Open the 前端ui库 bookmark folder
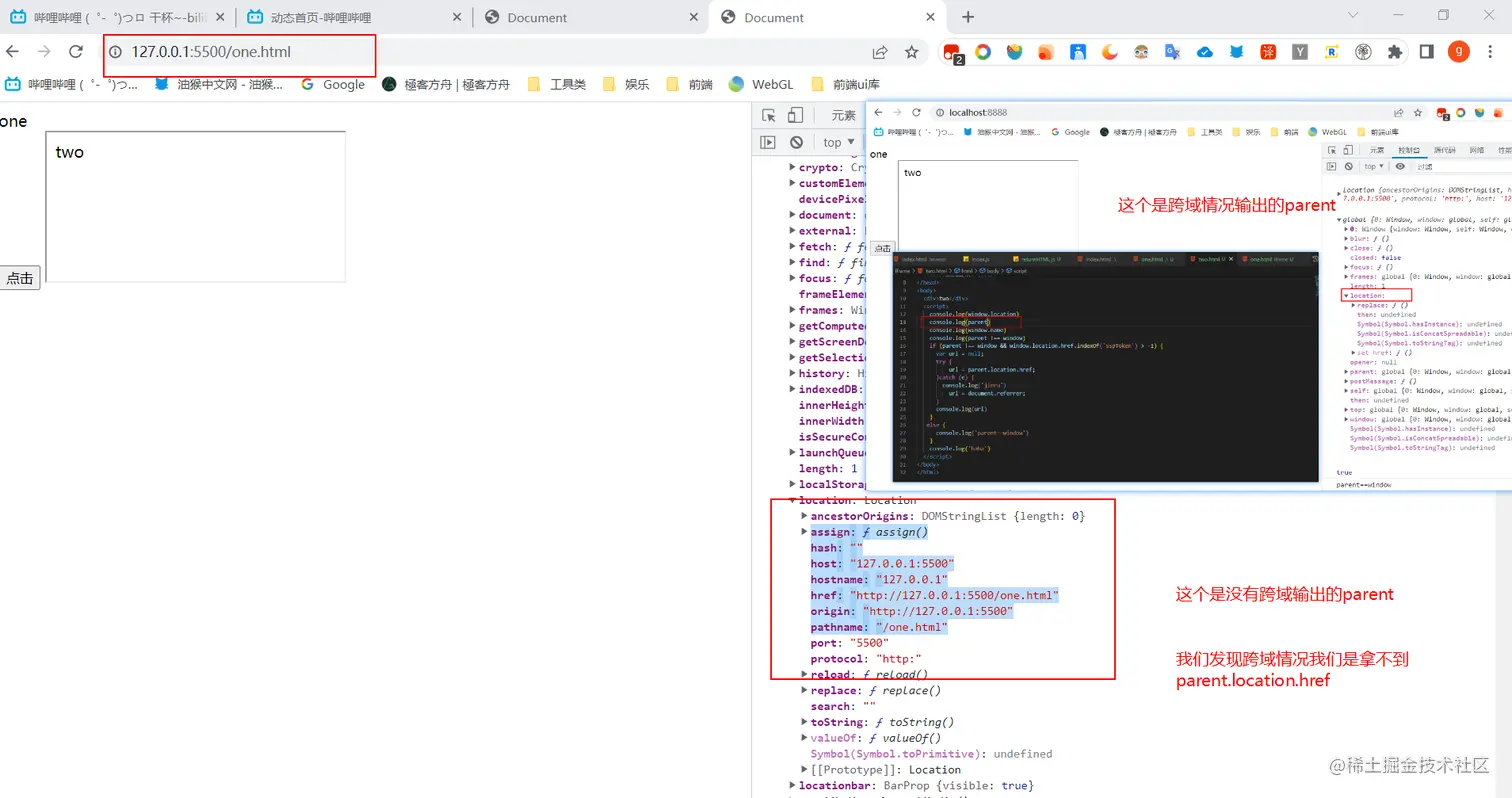This screenshot has height=798, width=1512. point(845,84)
